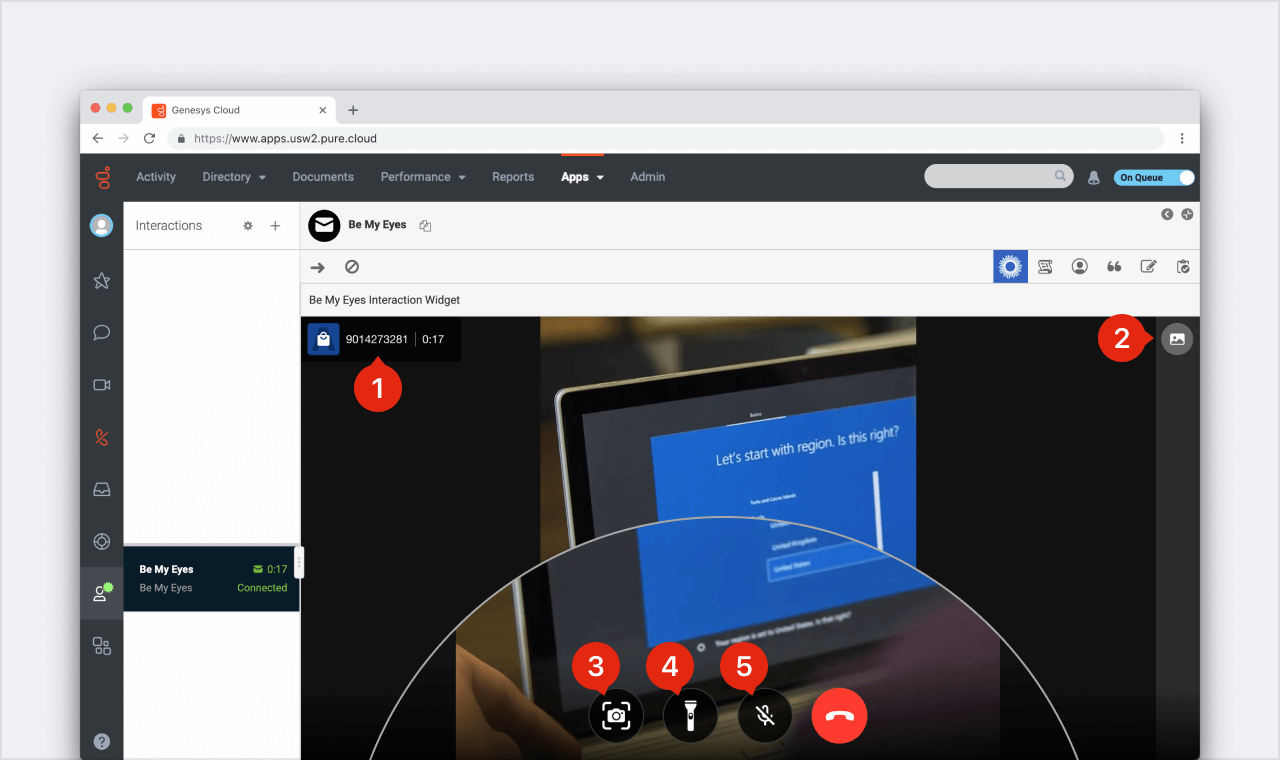Open the notes pencil icon
This screenshot has height=760, width=1280.
coord(1149,267)
